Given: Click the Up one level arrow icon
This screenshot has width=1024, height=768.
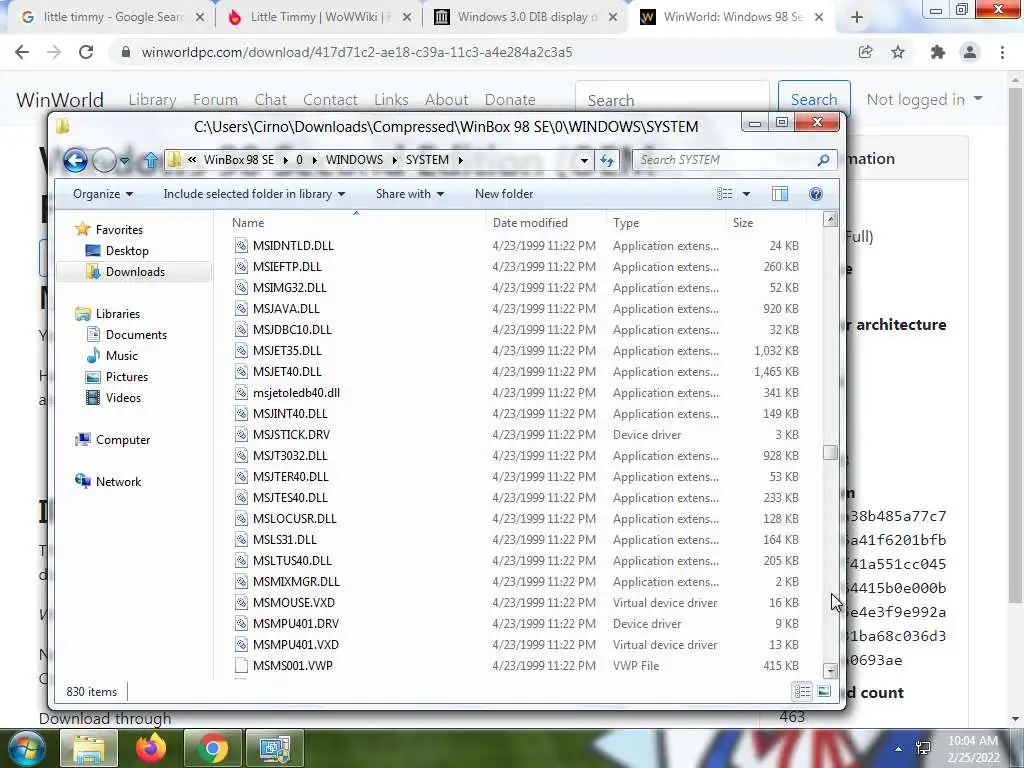Looking at the screenshot, I should [x=151, y=160].
